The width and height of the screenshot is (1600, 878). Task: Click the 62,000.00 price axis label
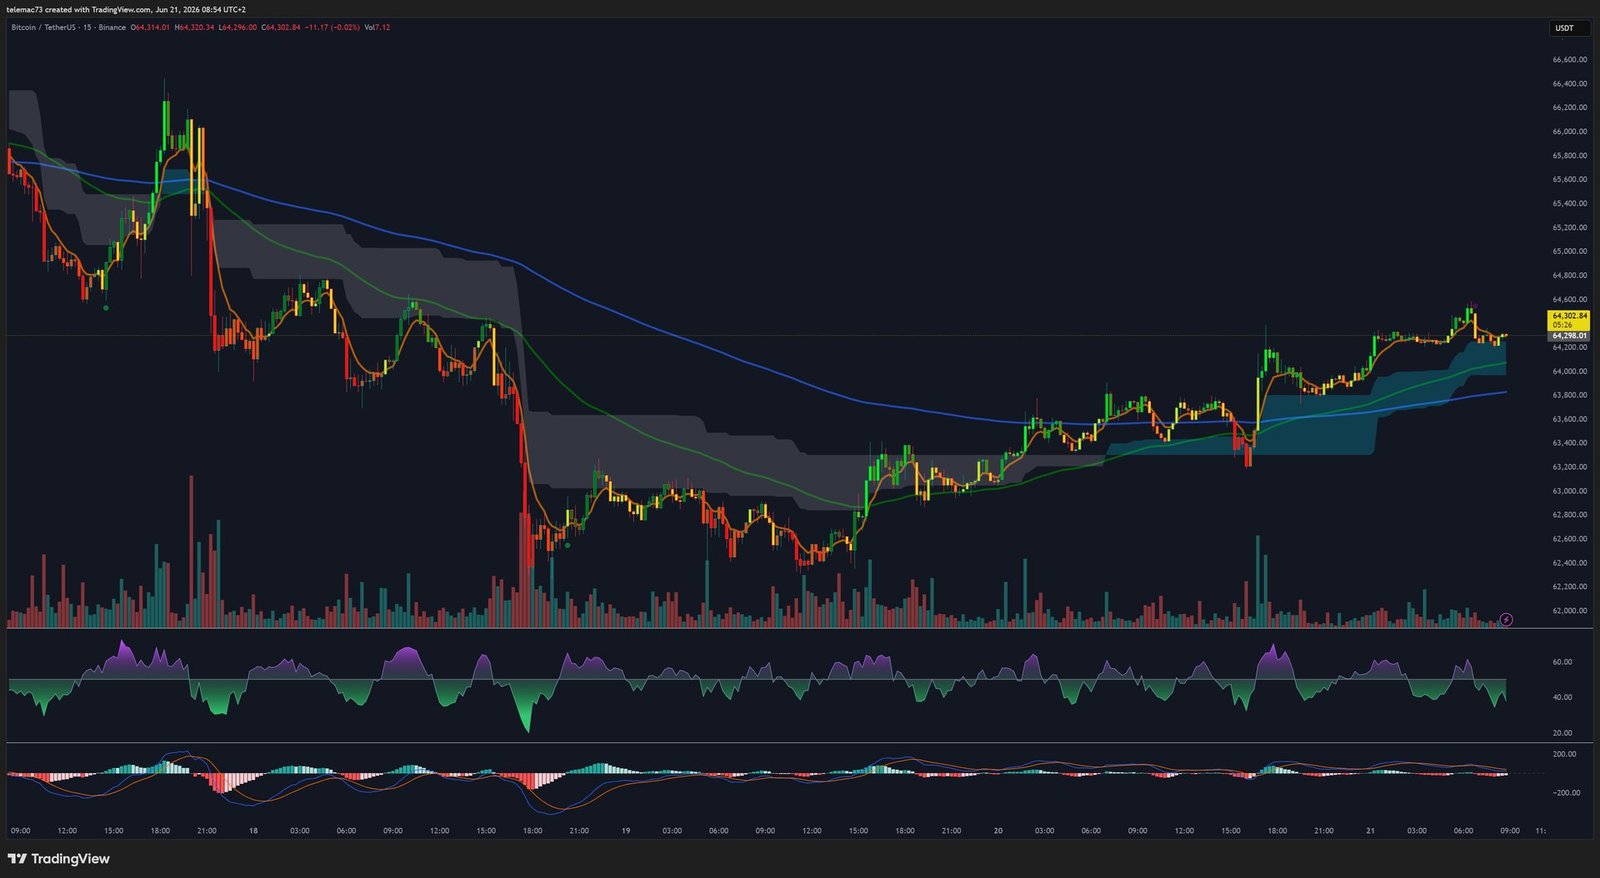point(1569,611)
